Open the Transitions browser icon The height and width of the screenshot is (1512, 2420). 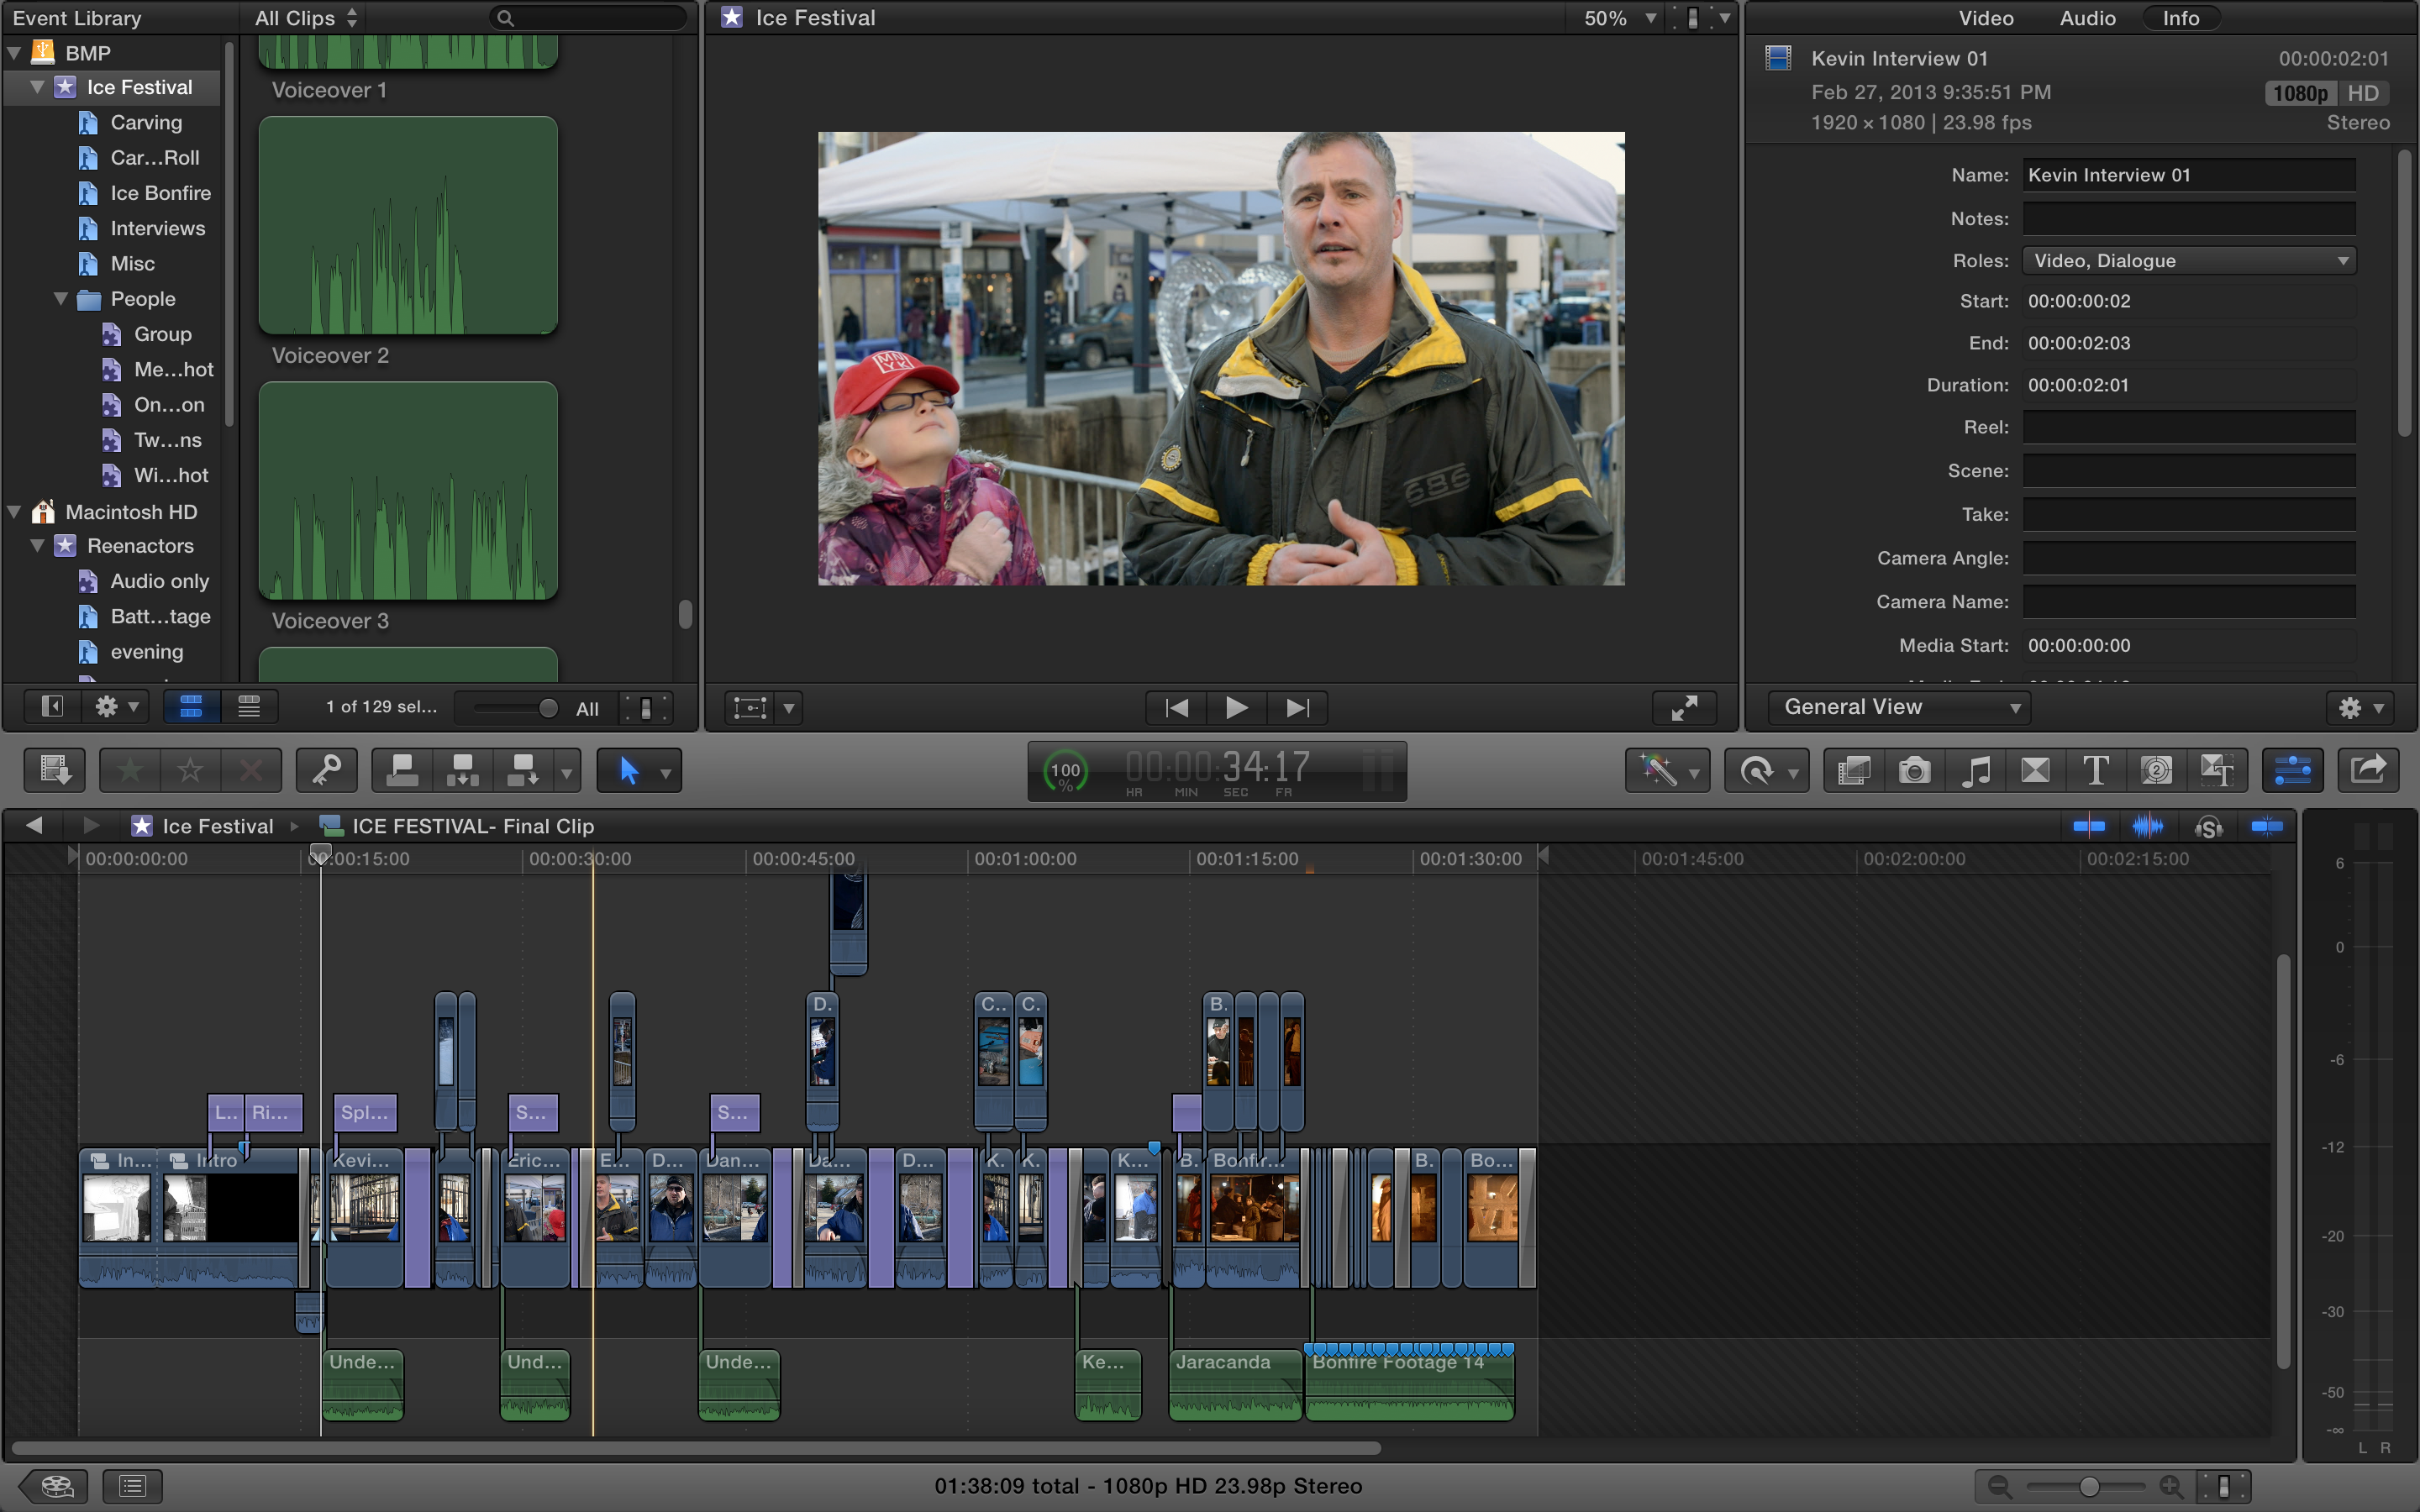tap(2035, 770)
